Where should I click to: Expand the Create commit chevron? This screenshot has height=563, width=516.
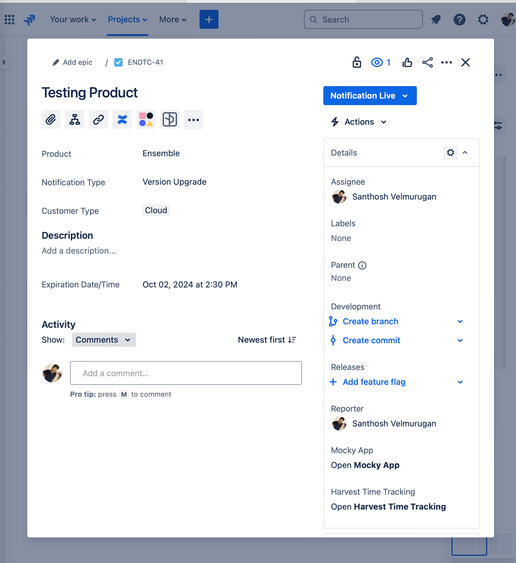point(460,340)
